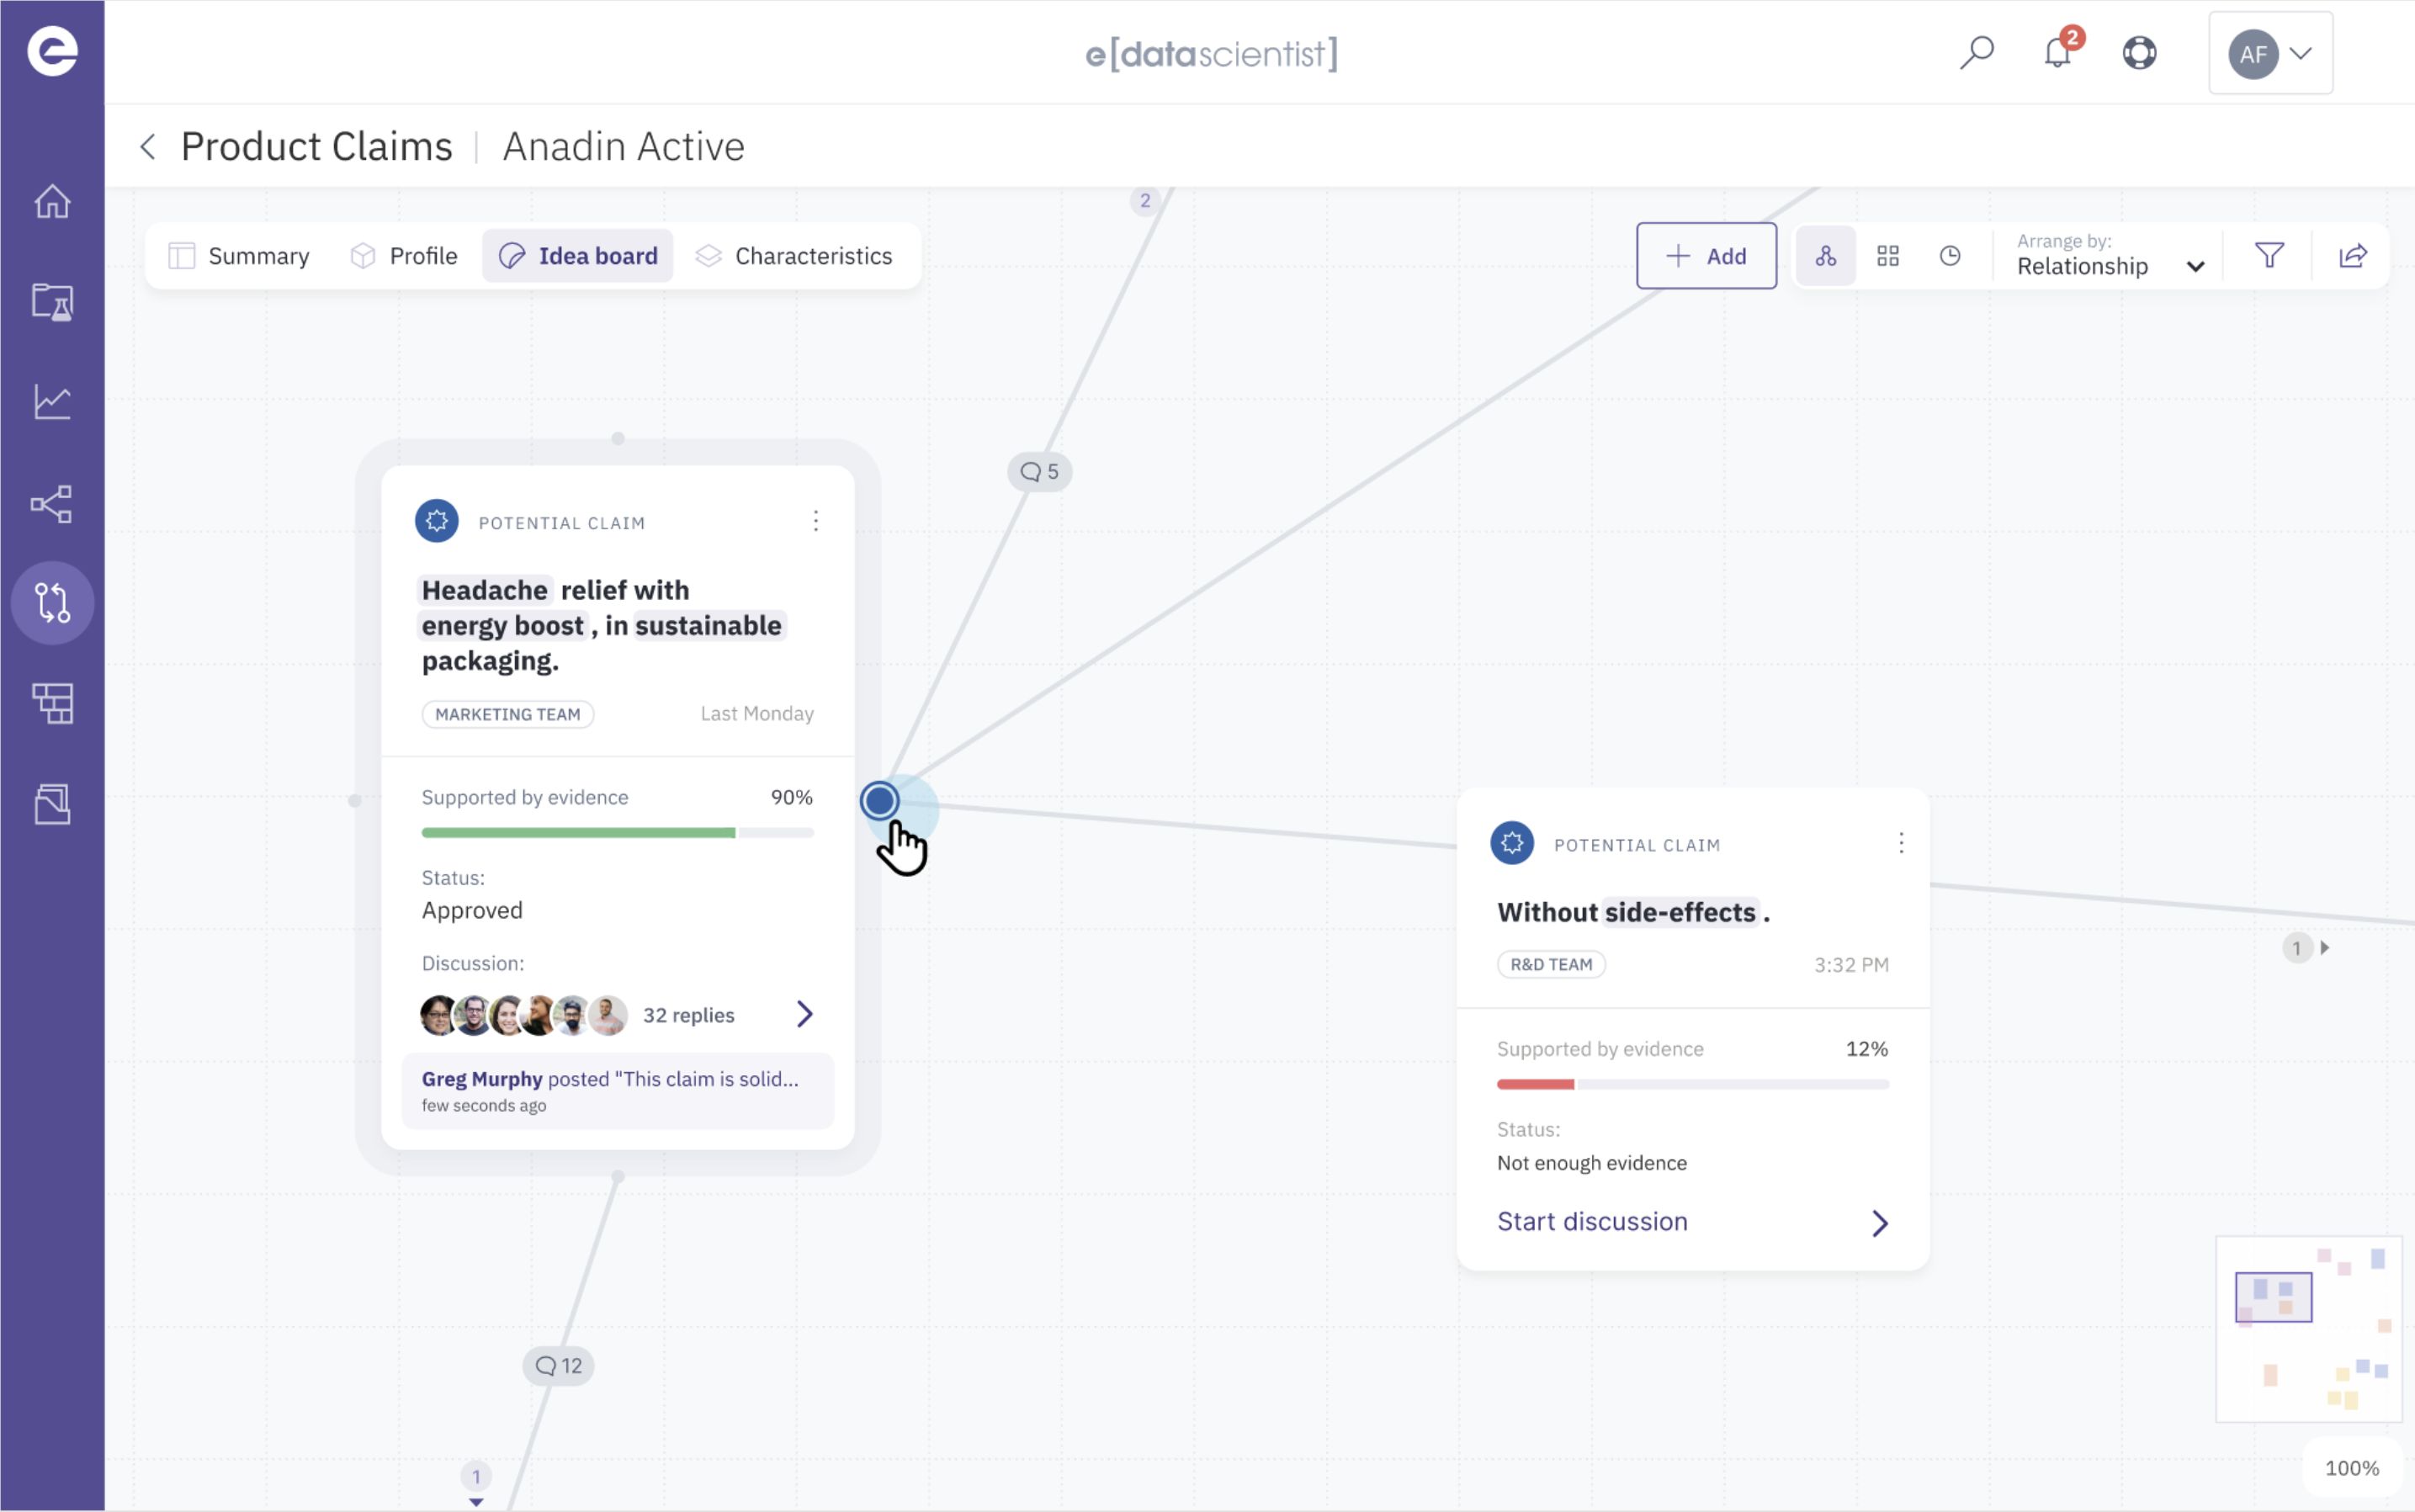This screenshot has width=2415, height=1512.
Task: Open the home icon in sidebar
Action: [52, 201]
